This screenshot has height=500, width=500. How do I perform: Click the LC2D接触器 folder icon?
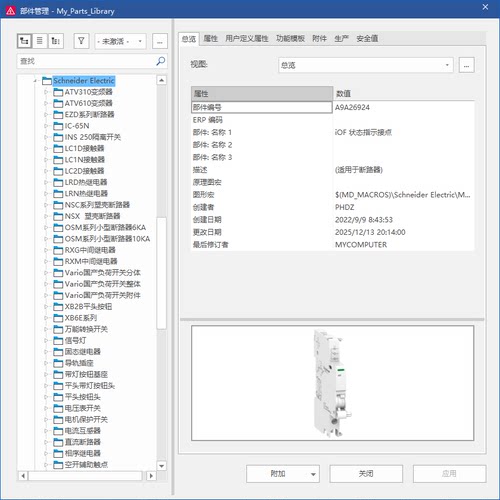click(x=58, y=171)
